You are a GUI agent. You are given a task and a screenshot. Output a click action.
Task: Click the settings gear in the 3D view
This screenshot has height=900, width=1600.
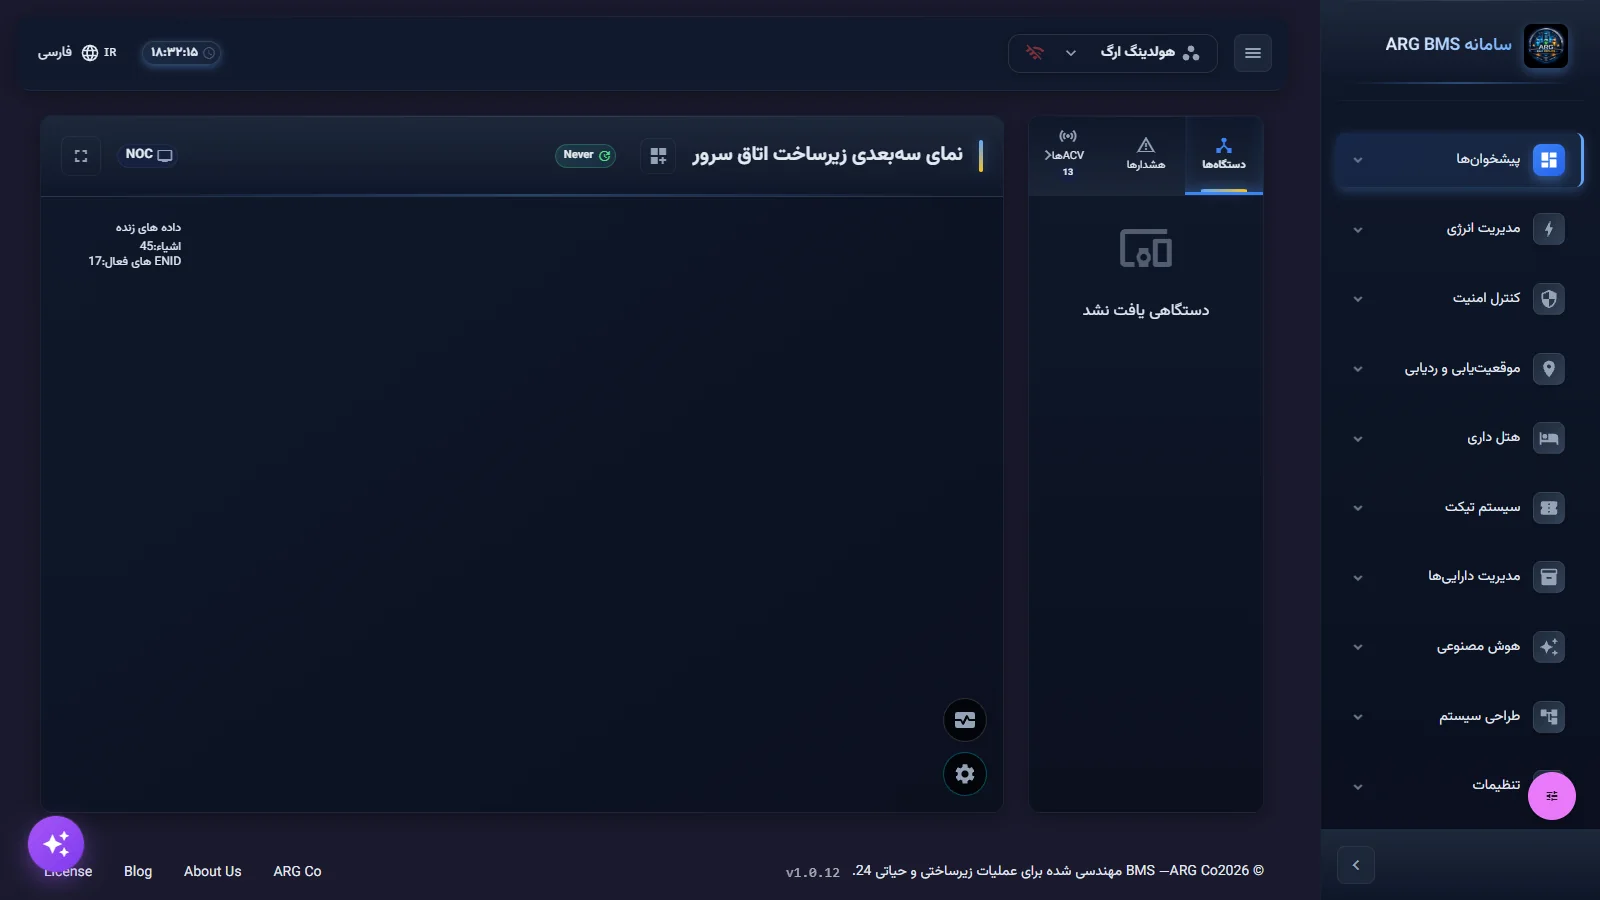pos(965,774)
